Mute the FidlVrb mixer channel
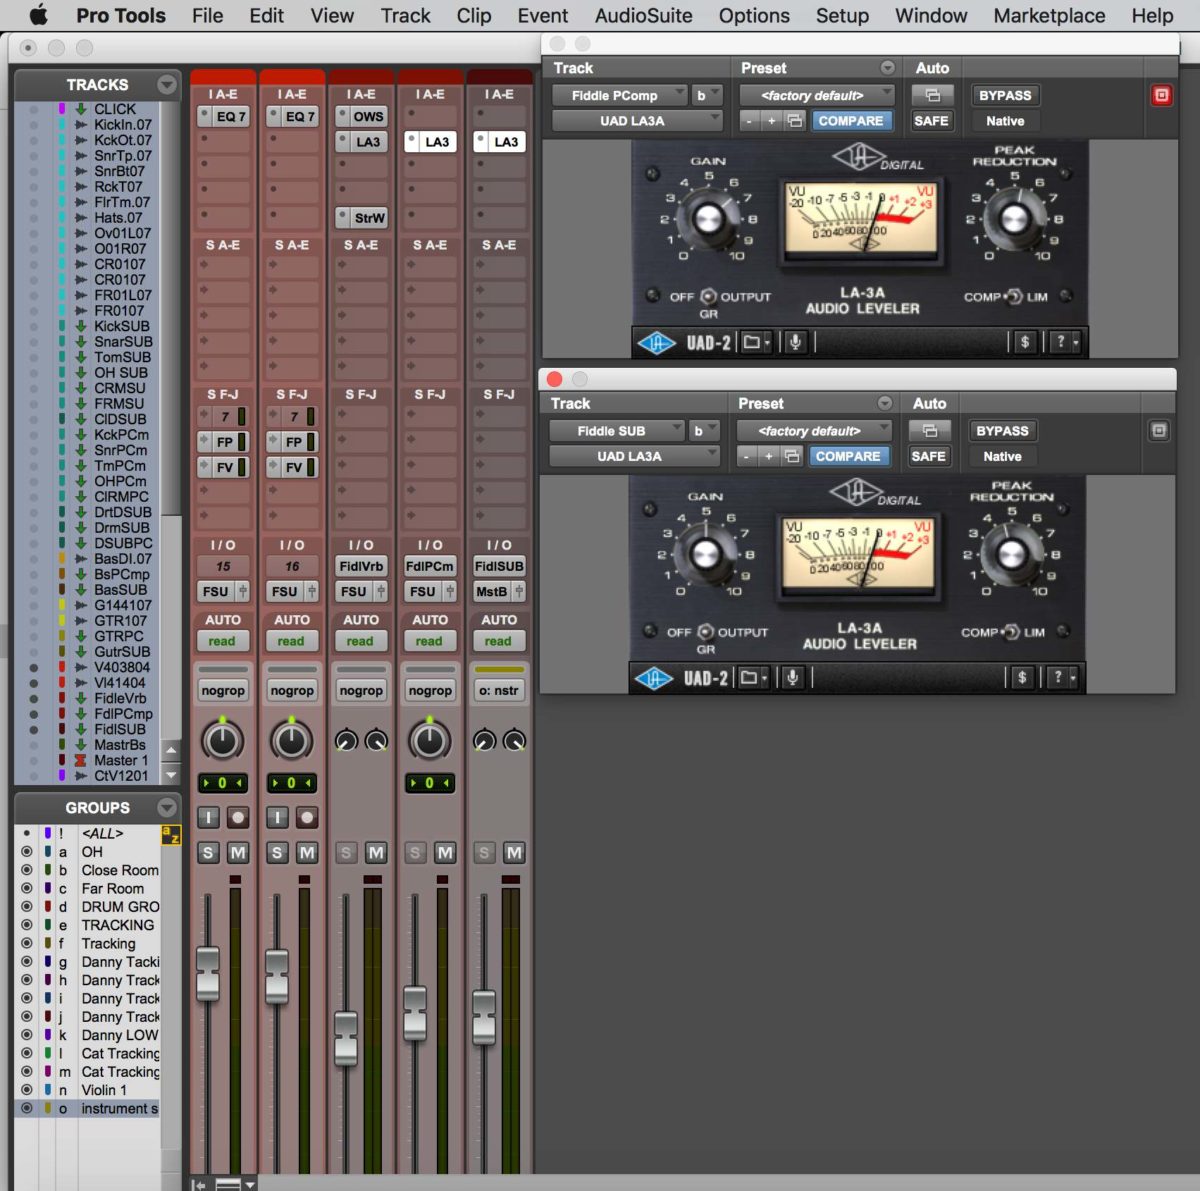Screen dimensions: 1200x1191 click(376, 853)
